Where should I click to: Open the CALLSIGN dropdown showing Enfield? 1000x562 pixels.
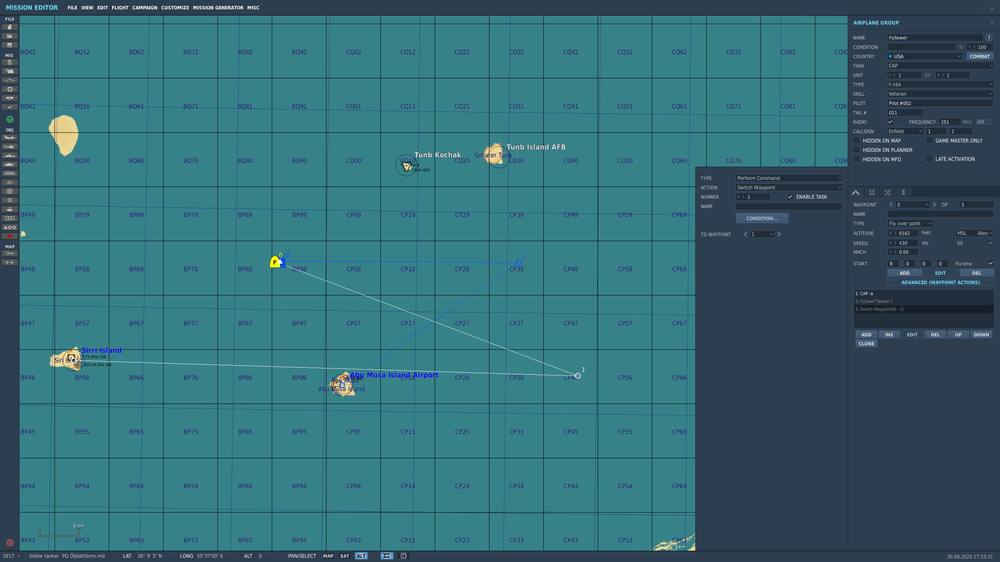click(905, 131)
